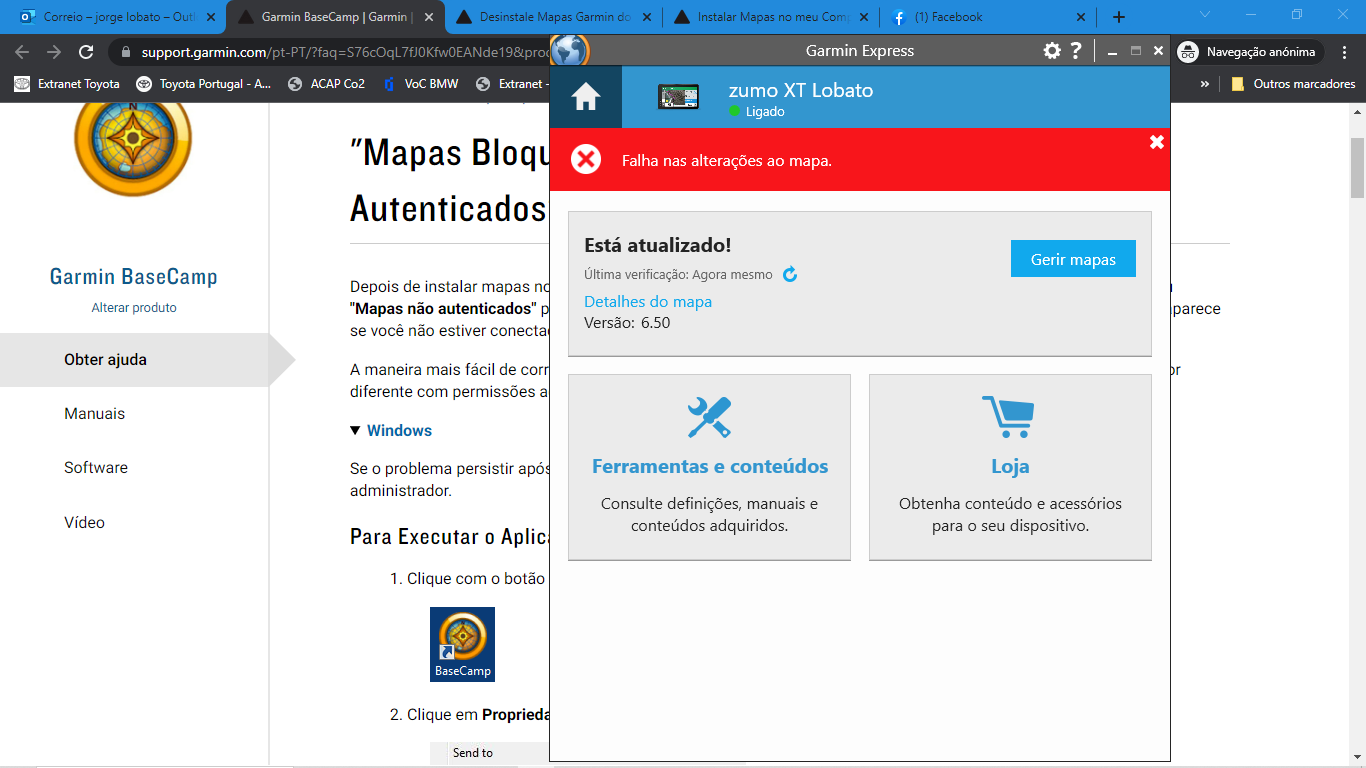View site security lock information
The height and width of the screenshot is (768, 1366).
tap(125, 52)
